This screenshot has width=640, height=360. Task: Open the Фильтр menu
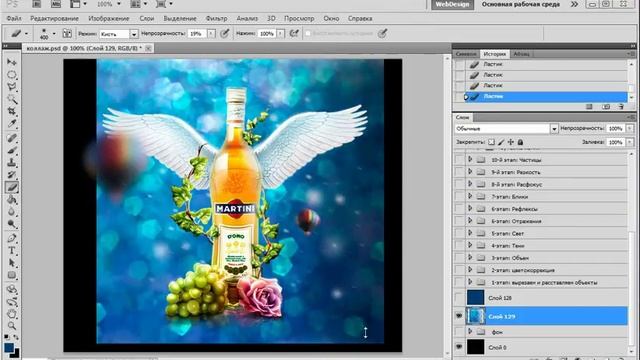(x=216, y=18)
